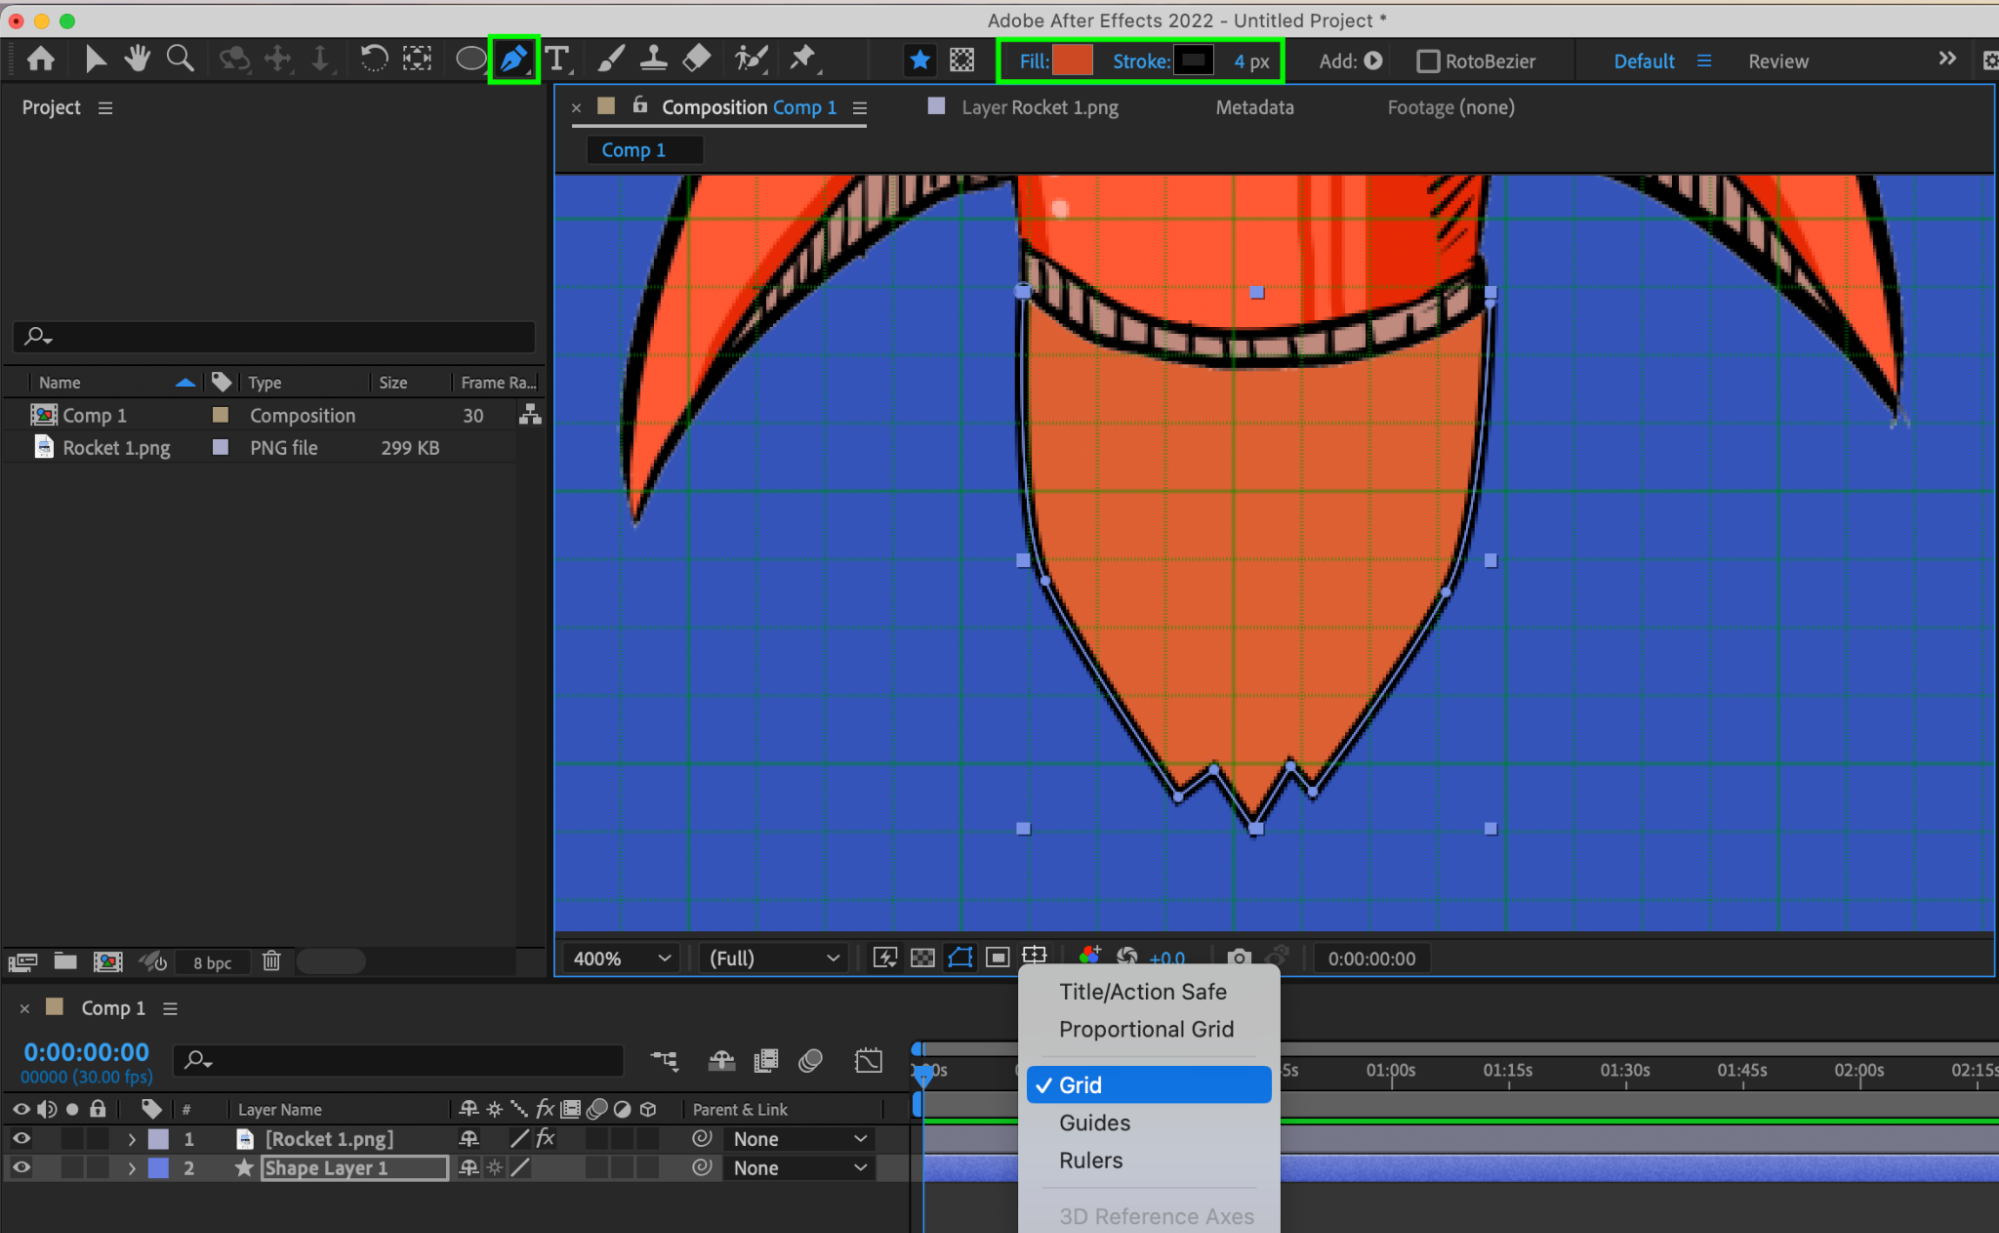
Task: Select the Clone Stamp tool
Action: point(654,59)
